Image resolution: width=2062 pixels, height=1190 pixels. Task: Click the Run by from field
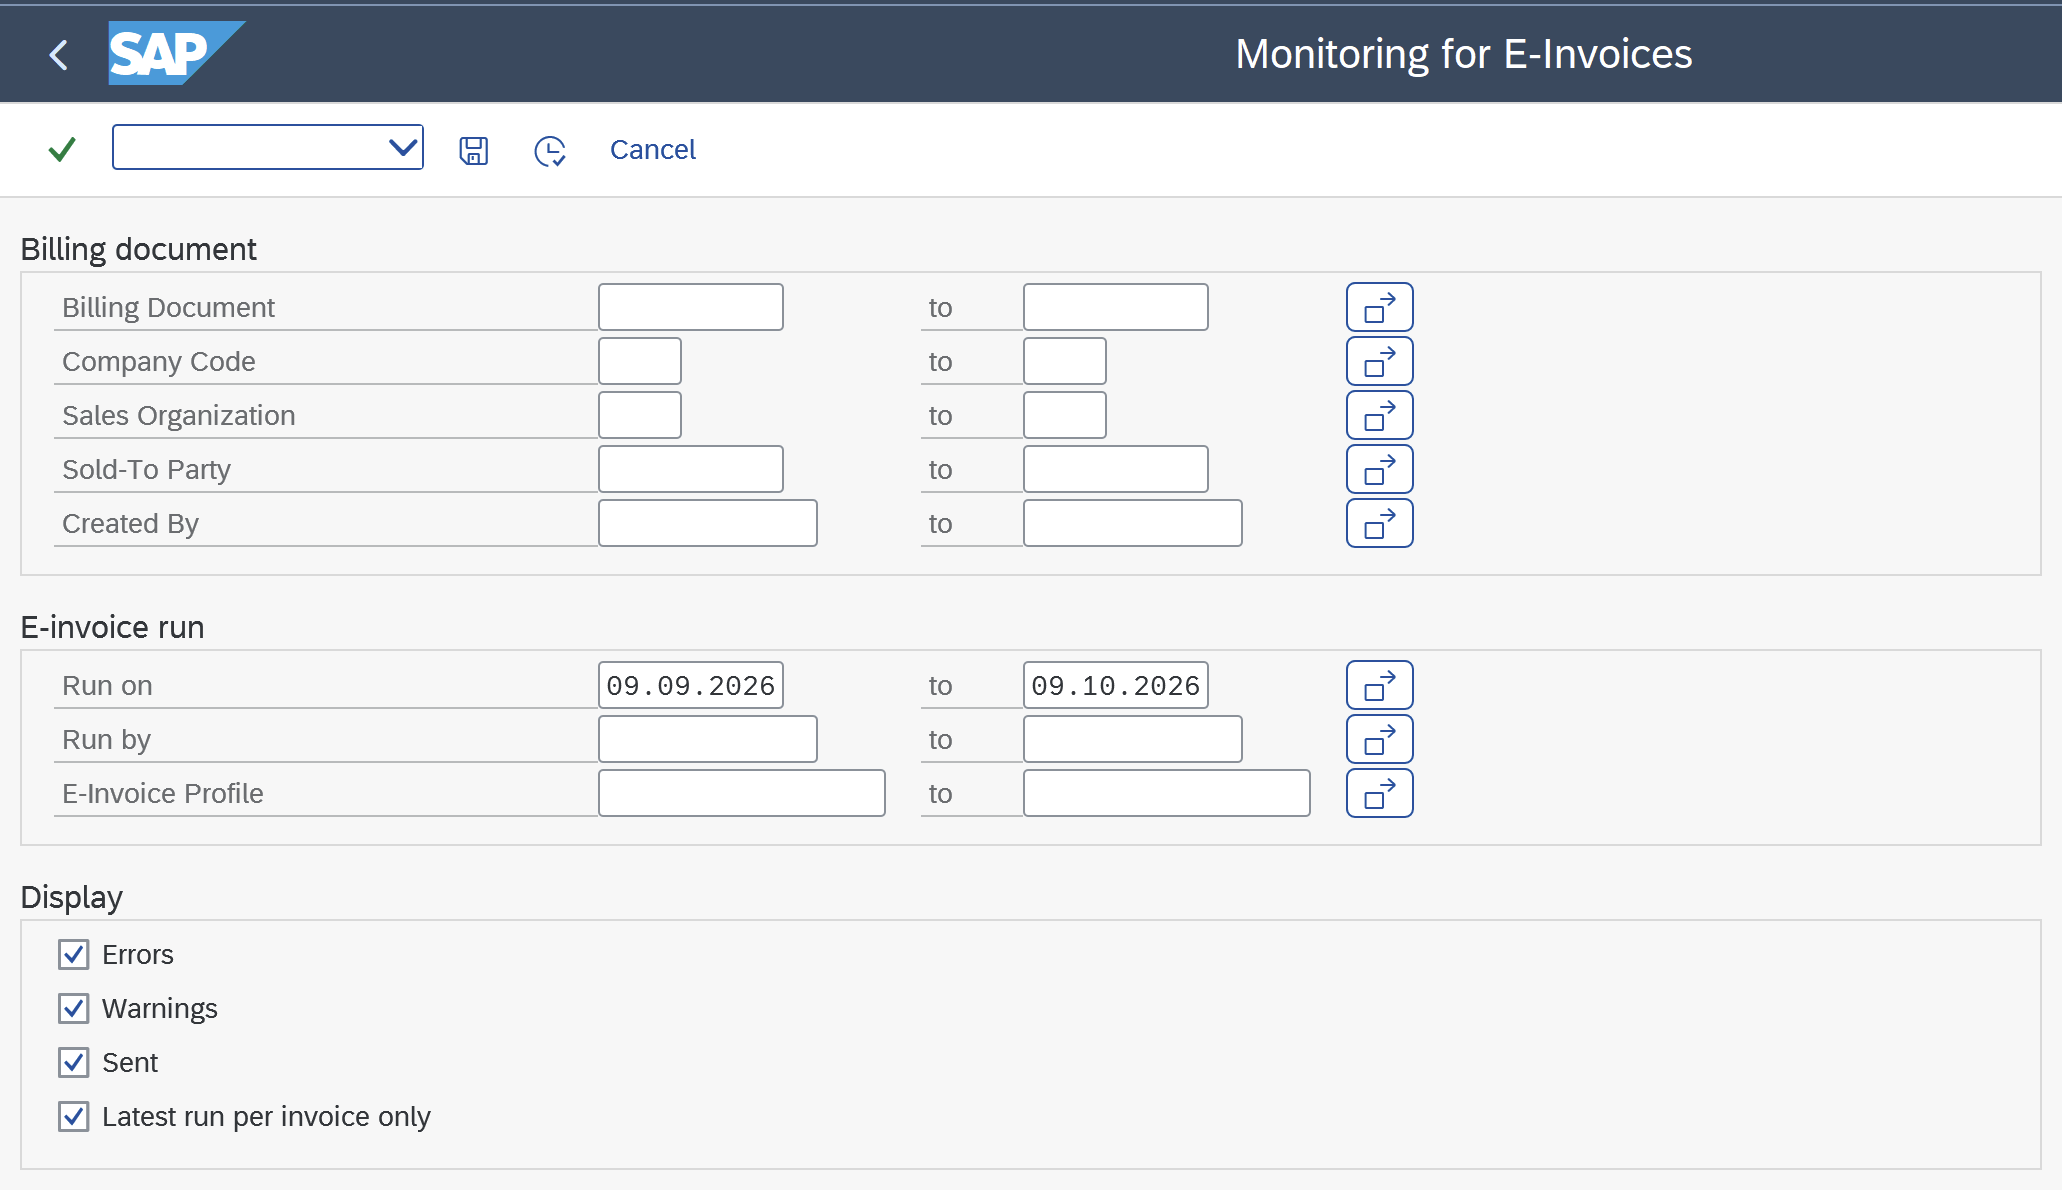tap(708, 739)
